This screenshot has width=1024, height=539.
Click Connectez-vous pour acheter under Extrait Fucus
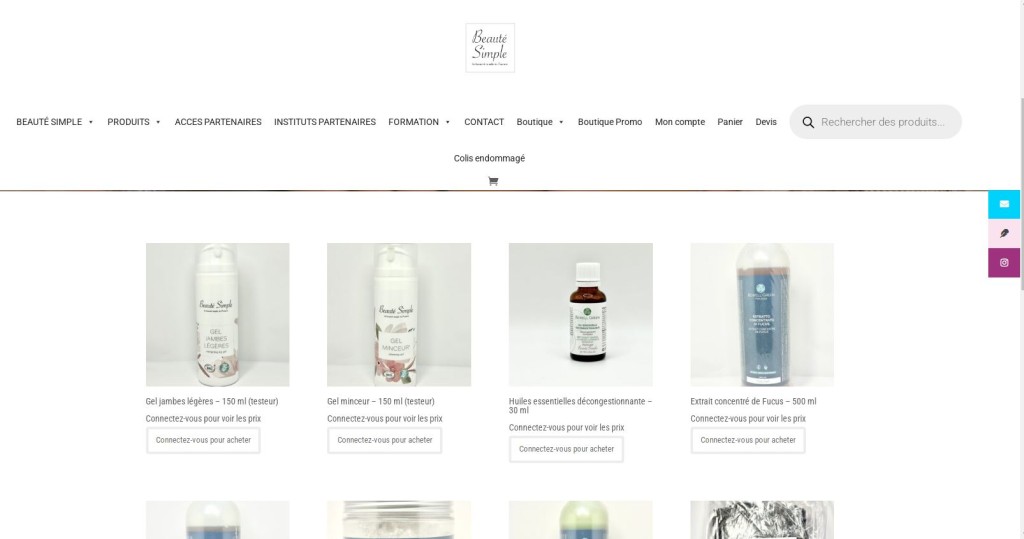pyautogui.click(x=748, y=440)
